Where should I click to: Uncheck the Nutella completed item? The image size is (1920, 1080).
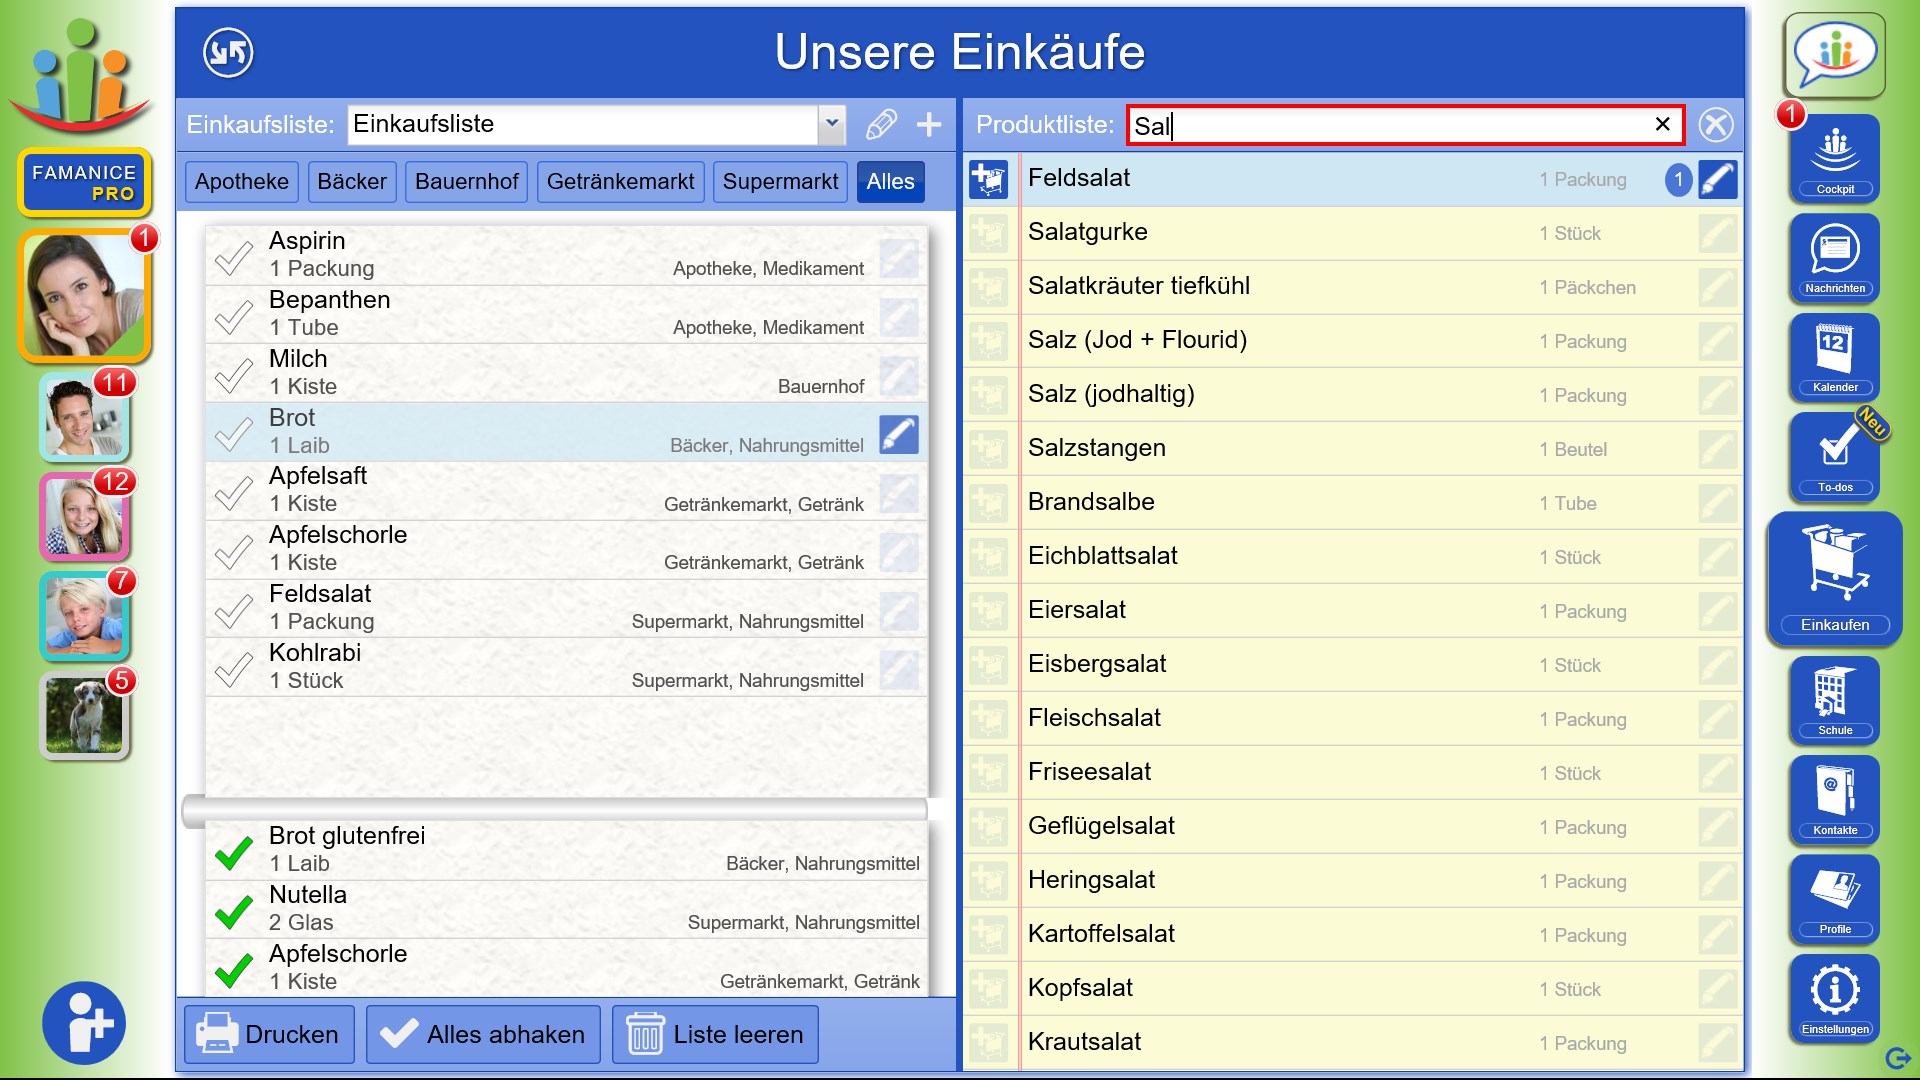click(234, 910)
